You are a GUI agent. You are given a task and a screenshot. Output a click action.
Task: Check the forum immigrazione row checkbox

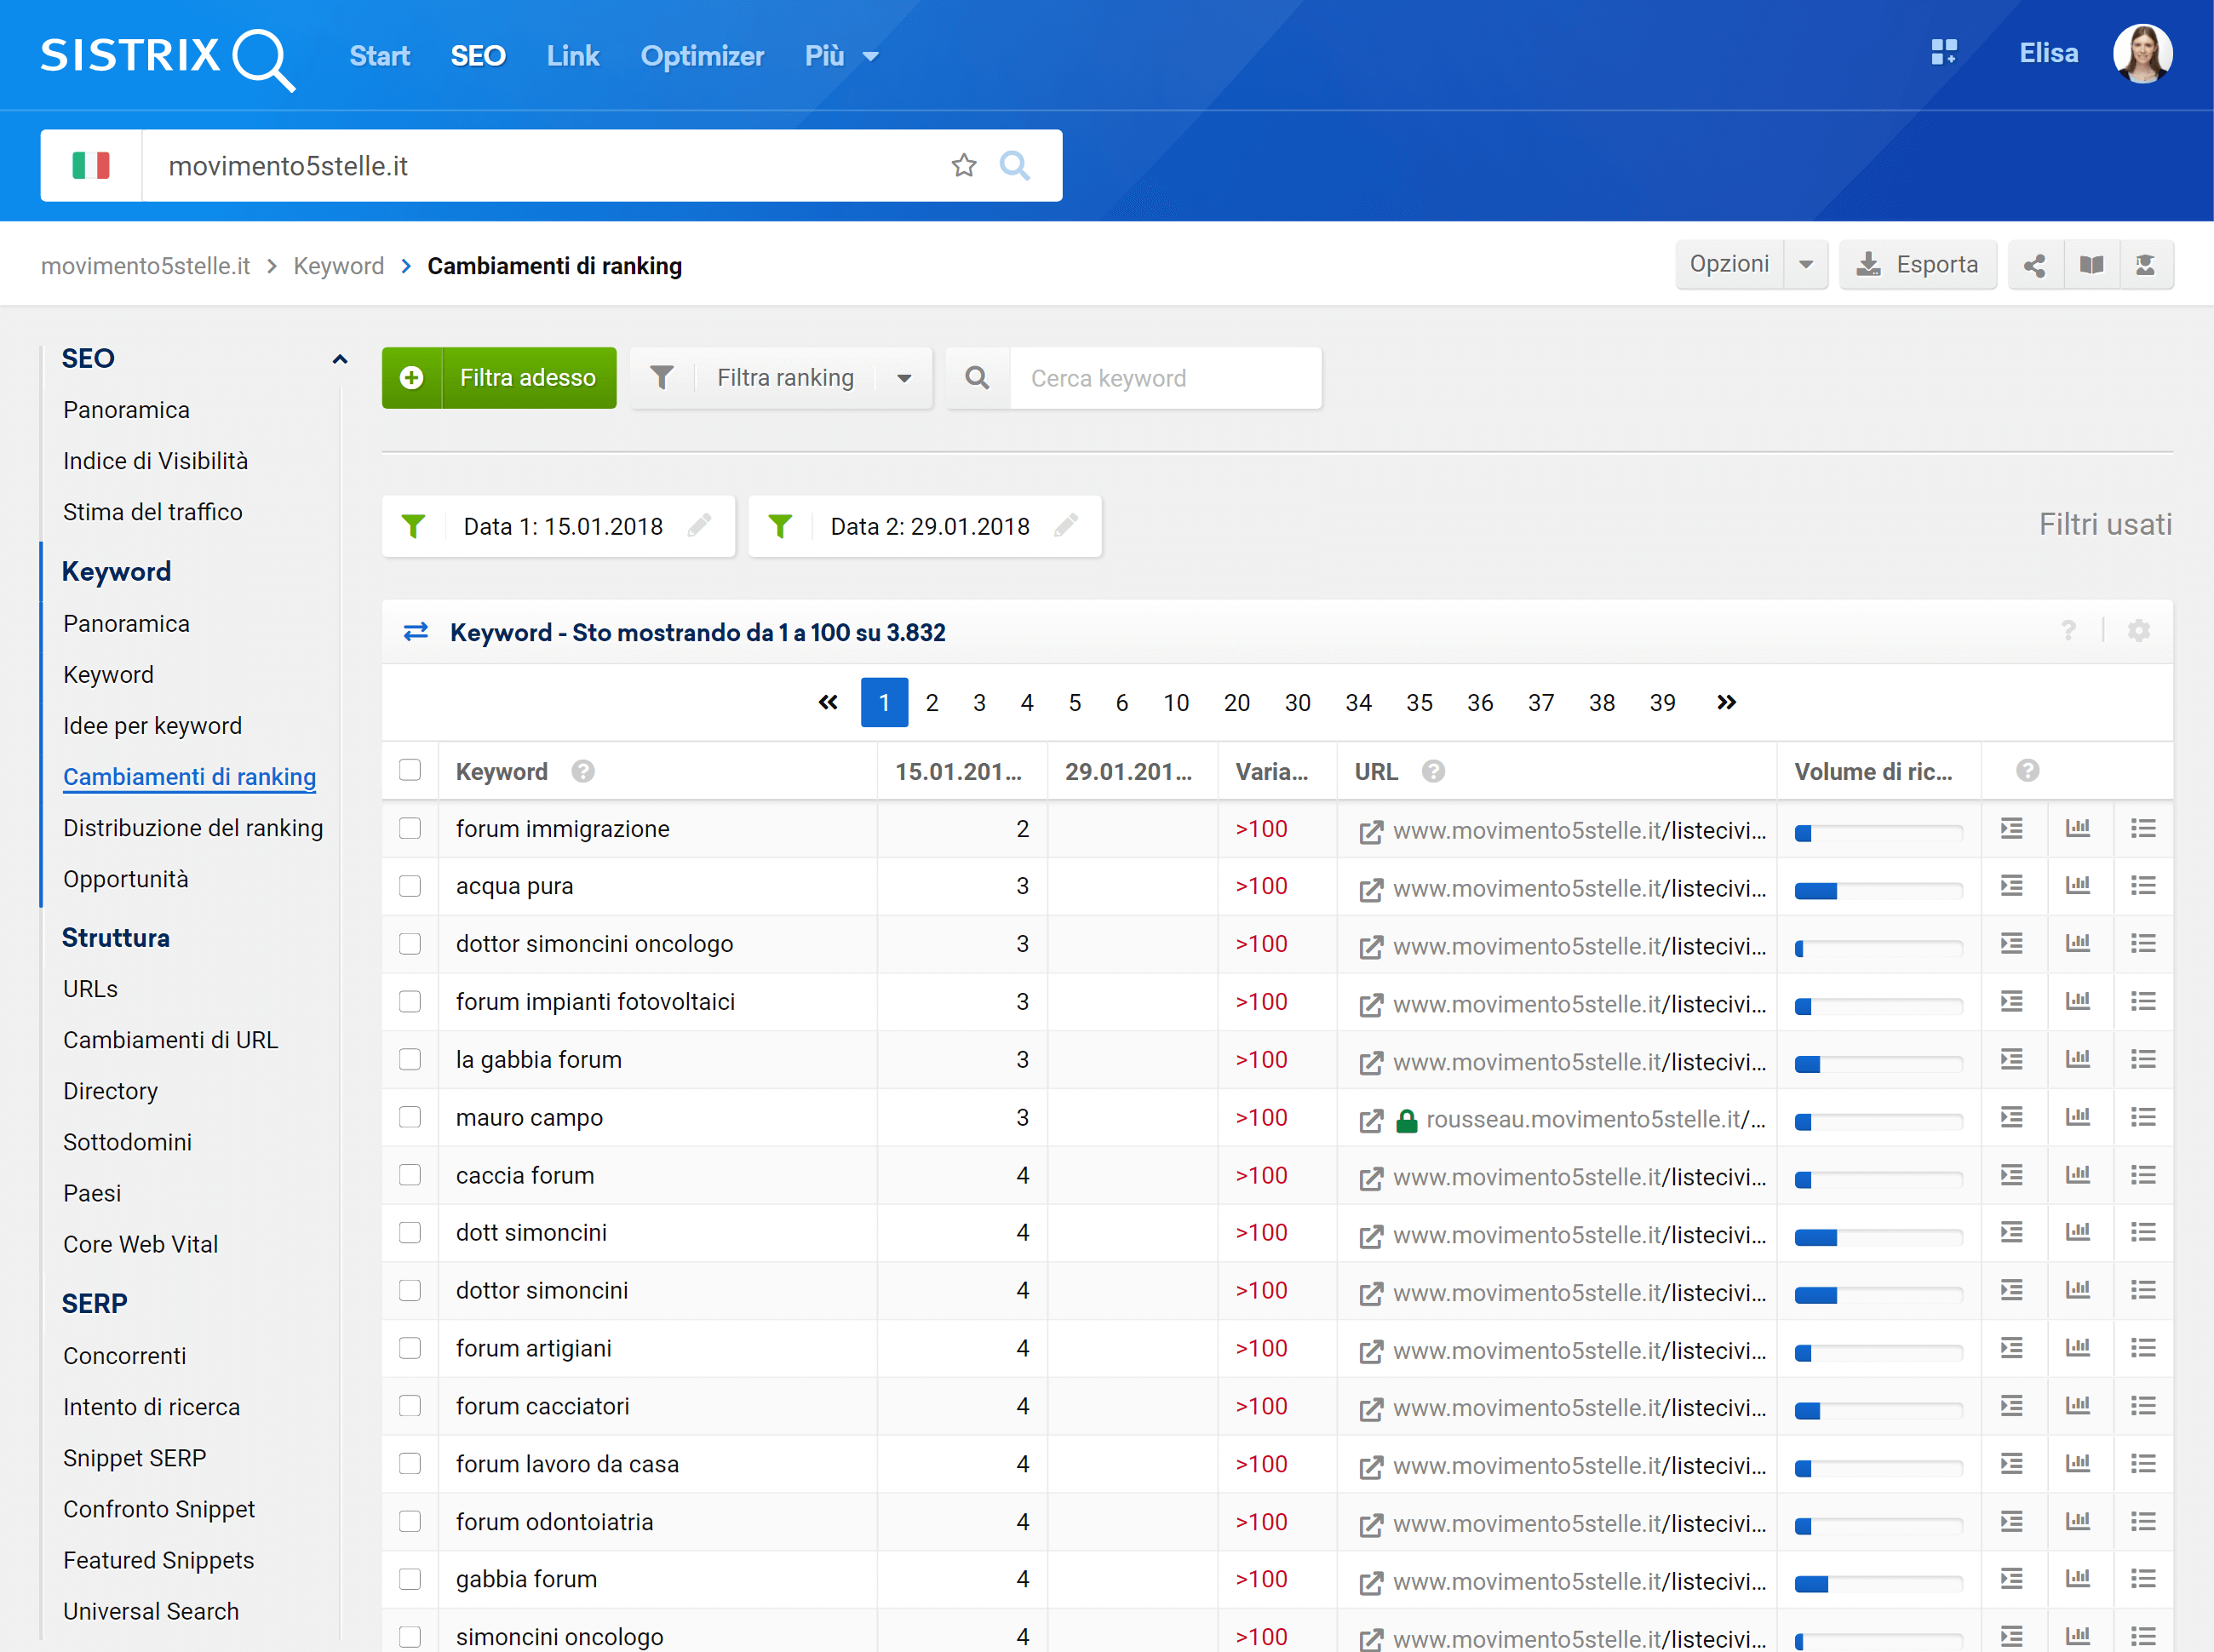410,828
